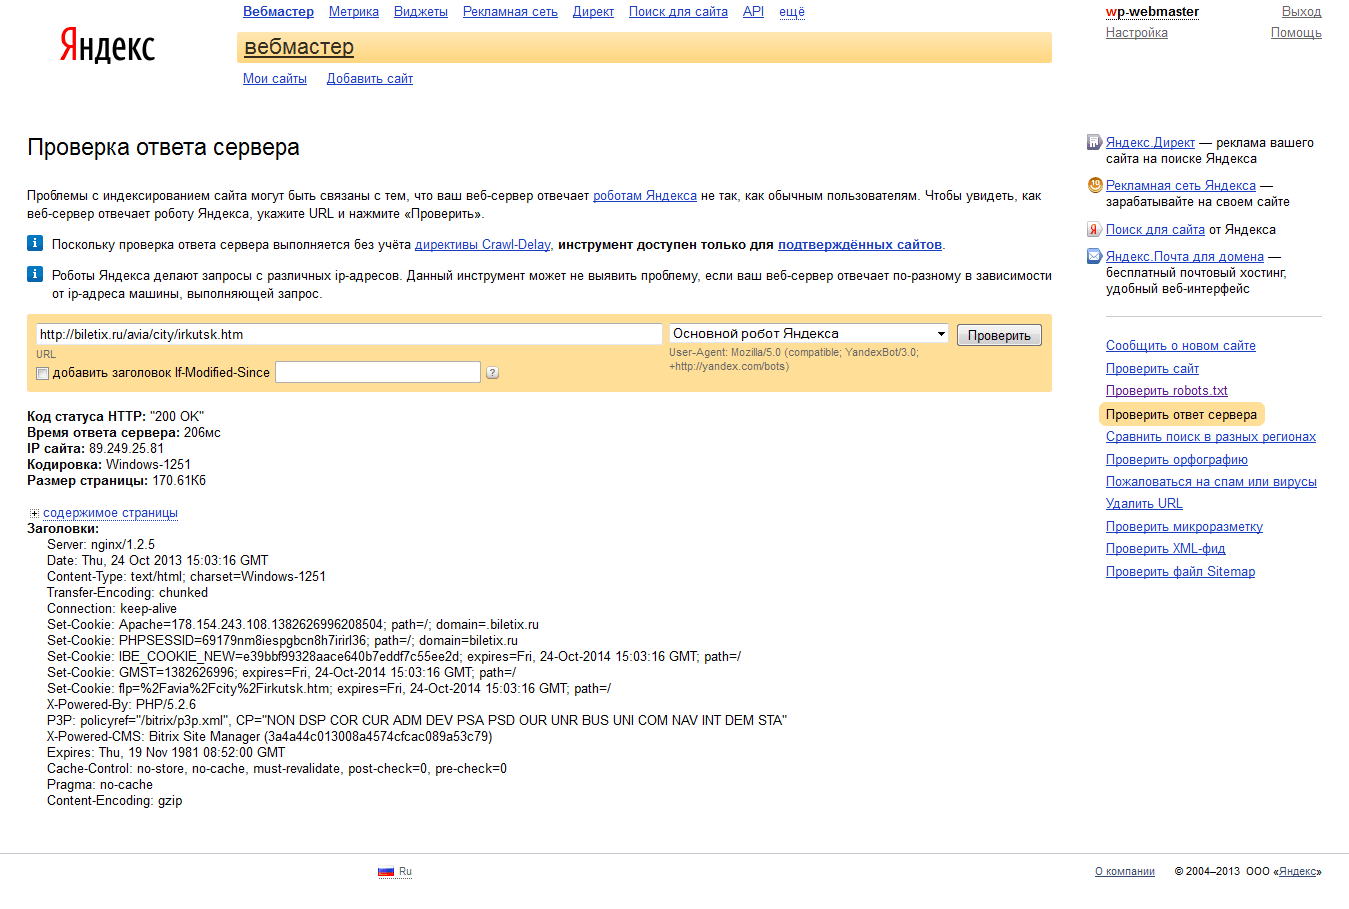
Task: Open the Помощь help link
Action: coord(1296,33)
